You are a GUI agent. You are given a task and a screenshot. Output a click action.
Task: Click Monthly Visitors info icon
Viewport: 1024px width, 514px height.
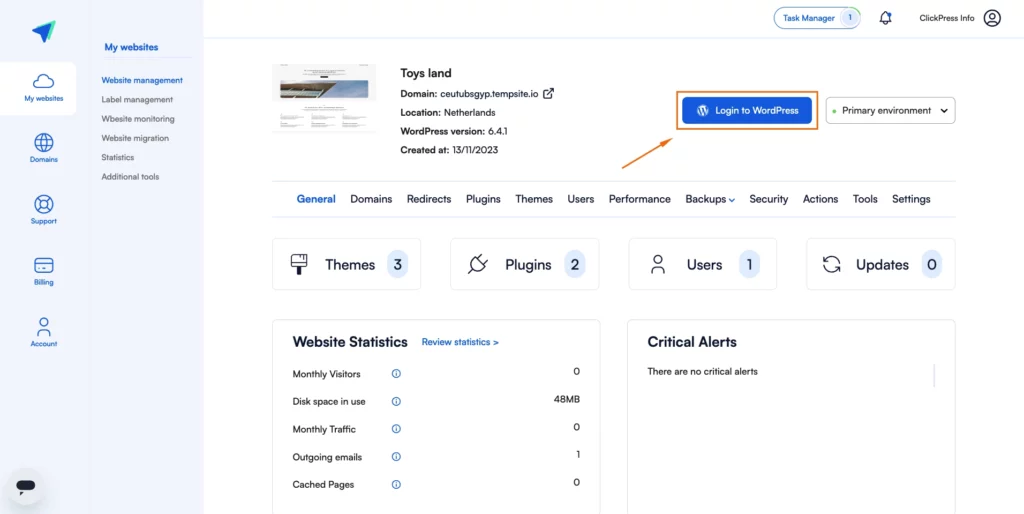click(x=396, y=374)
